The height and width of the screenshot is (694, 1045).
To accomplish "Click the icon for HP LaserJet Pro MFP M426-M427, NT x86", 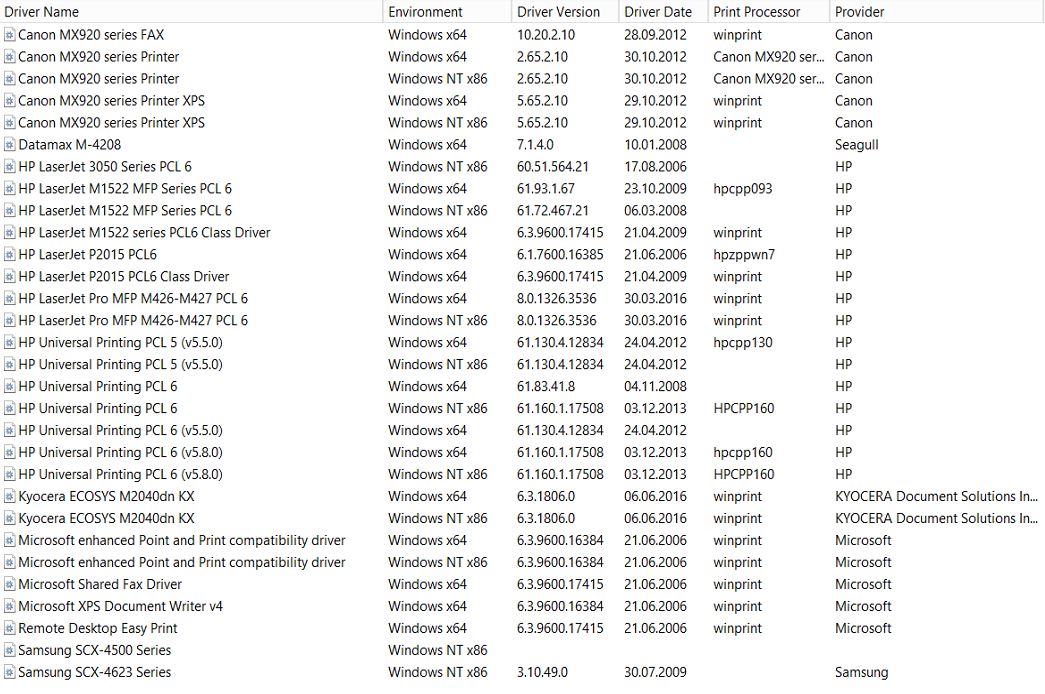I will (x=9, y=321).
